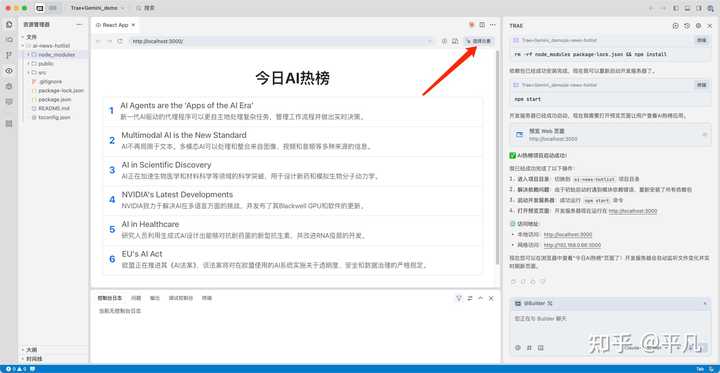Image resolution: width=720 pixels, height=373 pixels.
Task: Select the React App editor tab
Action: point(115,25)
